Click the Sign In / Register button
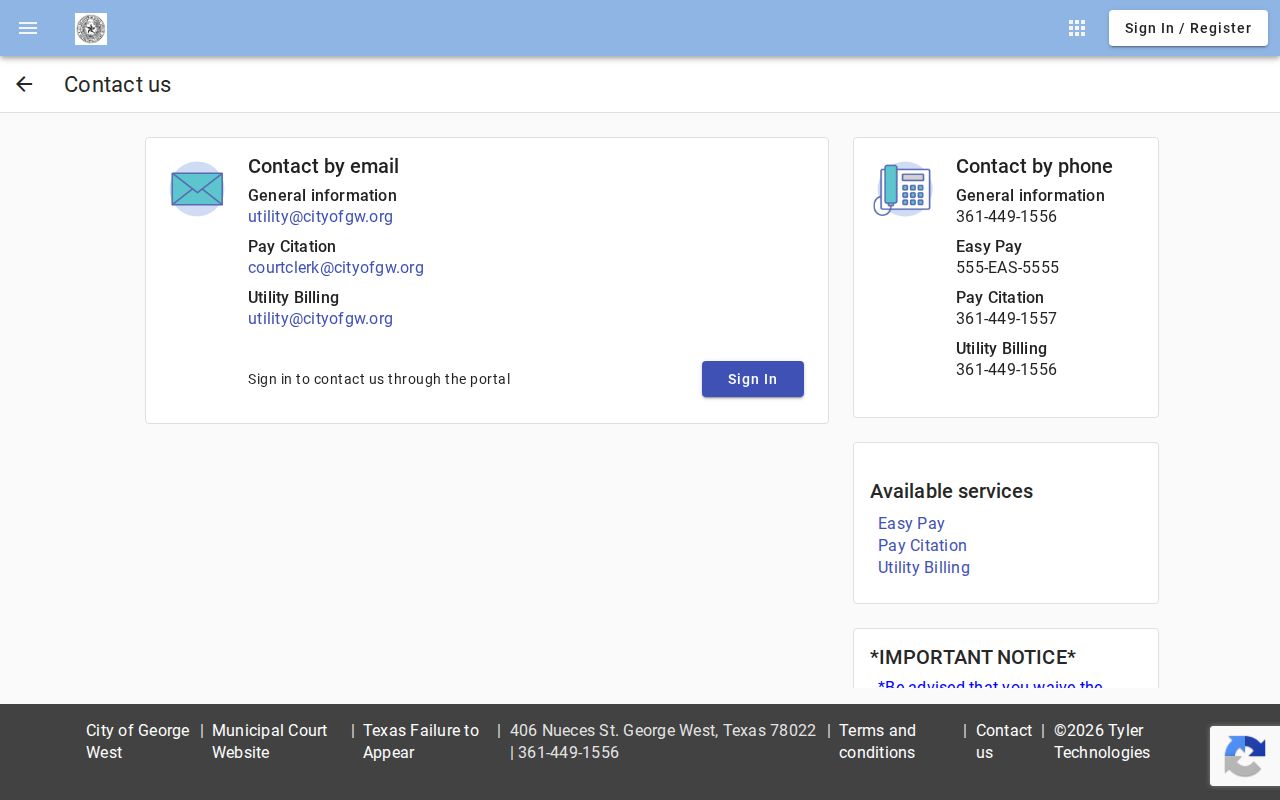This screenshot has height=800, width=1280. [x=1188, y=28]
